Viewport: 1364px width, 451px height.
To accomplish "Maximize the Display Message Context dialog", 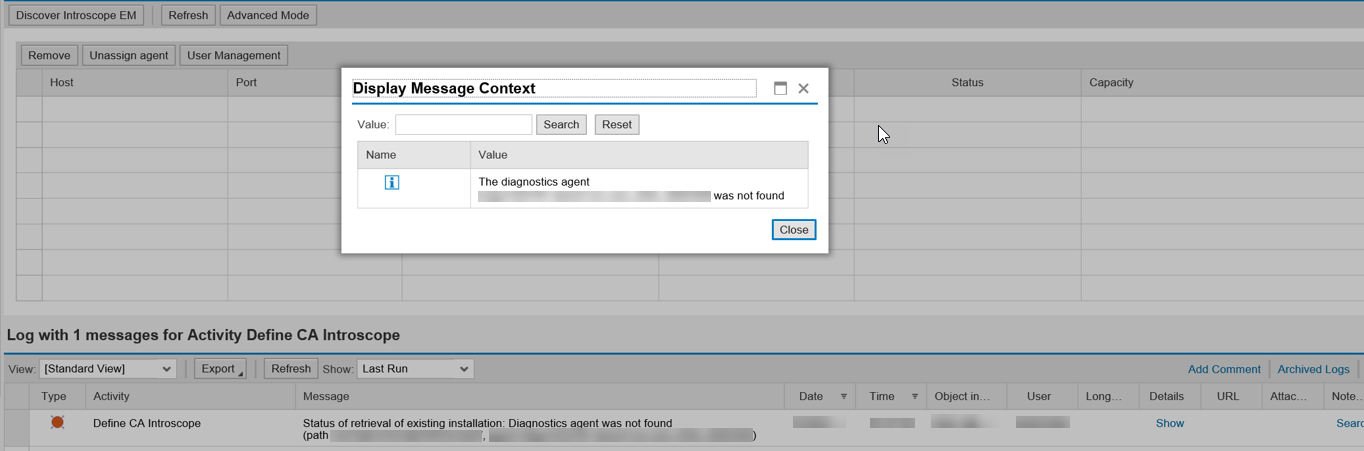I will 780,88.
